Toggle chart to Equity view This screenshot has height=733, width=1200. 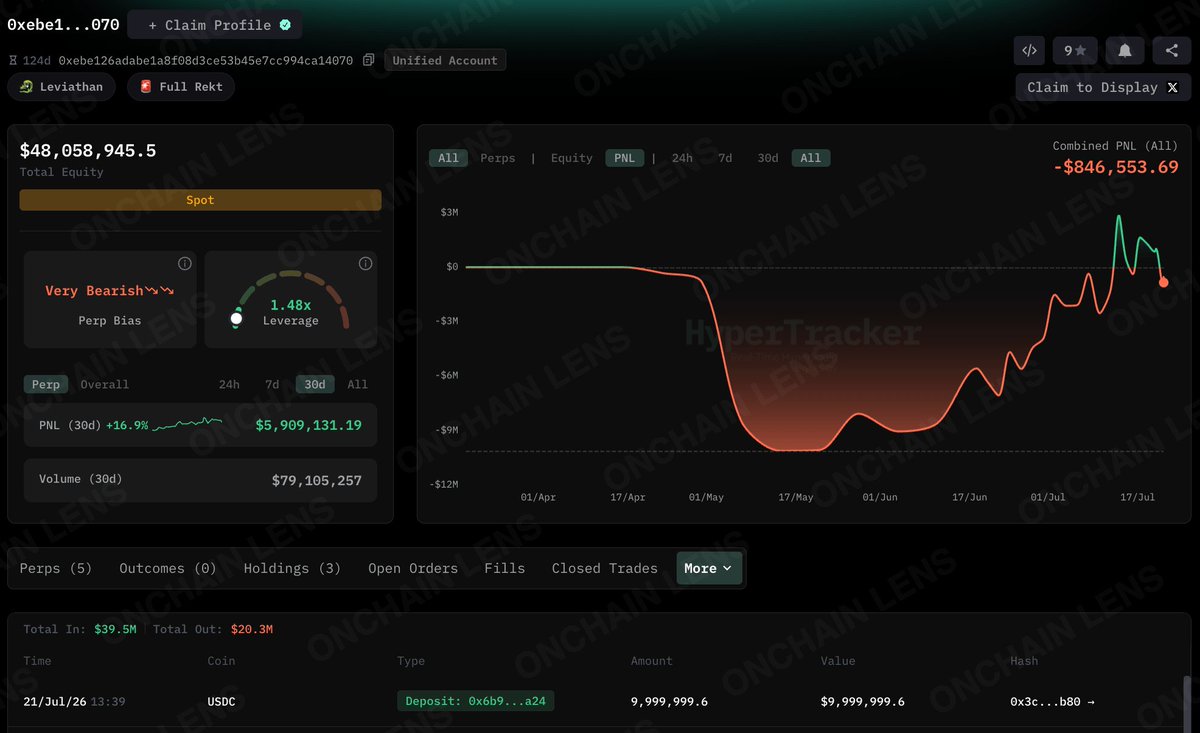pos(571,158)
